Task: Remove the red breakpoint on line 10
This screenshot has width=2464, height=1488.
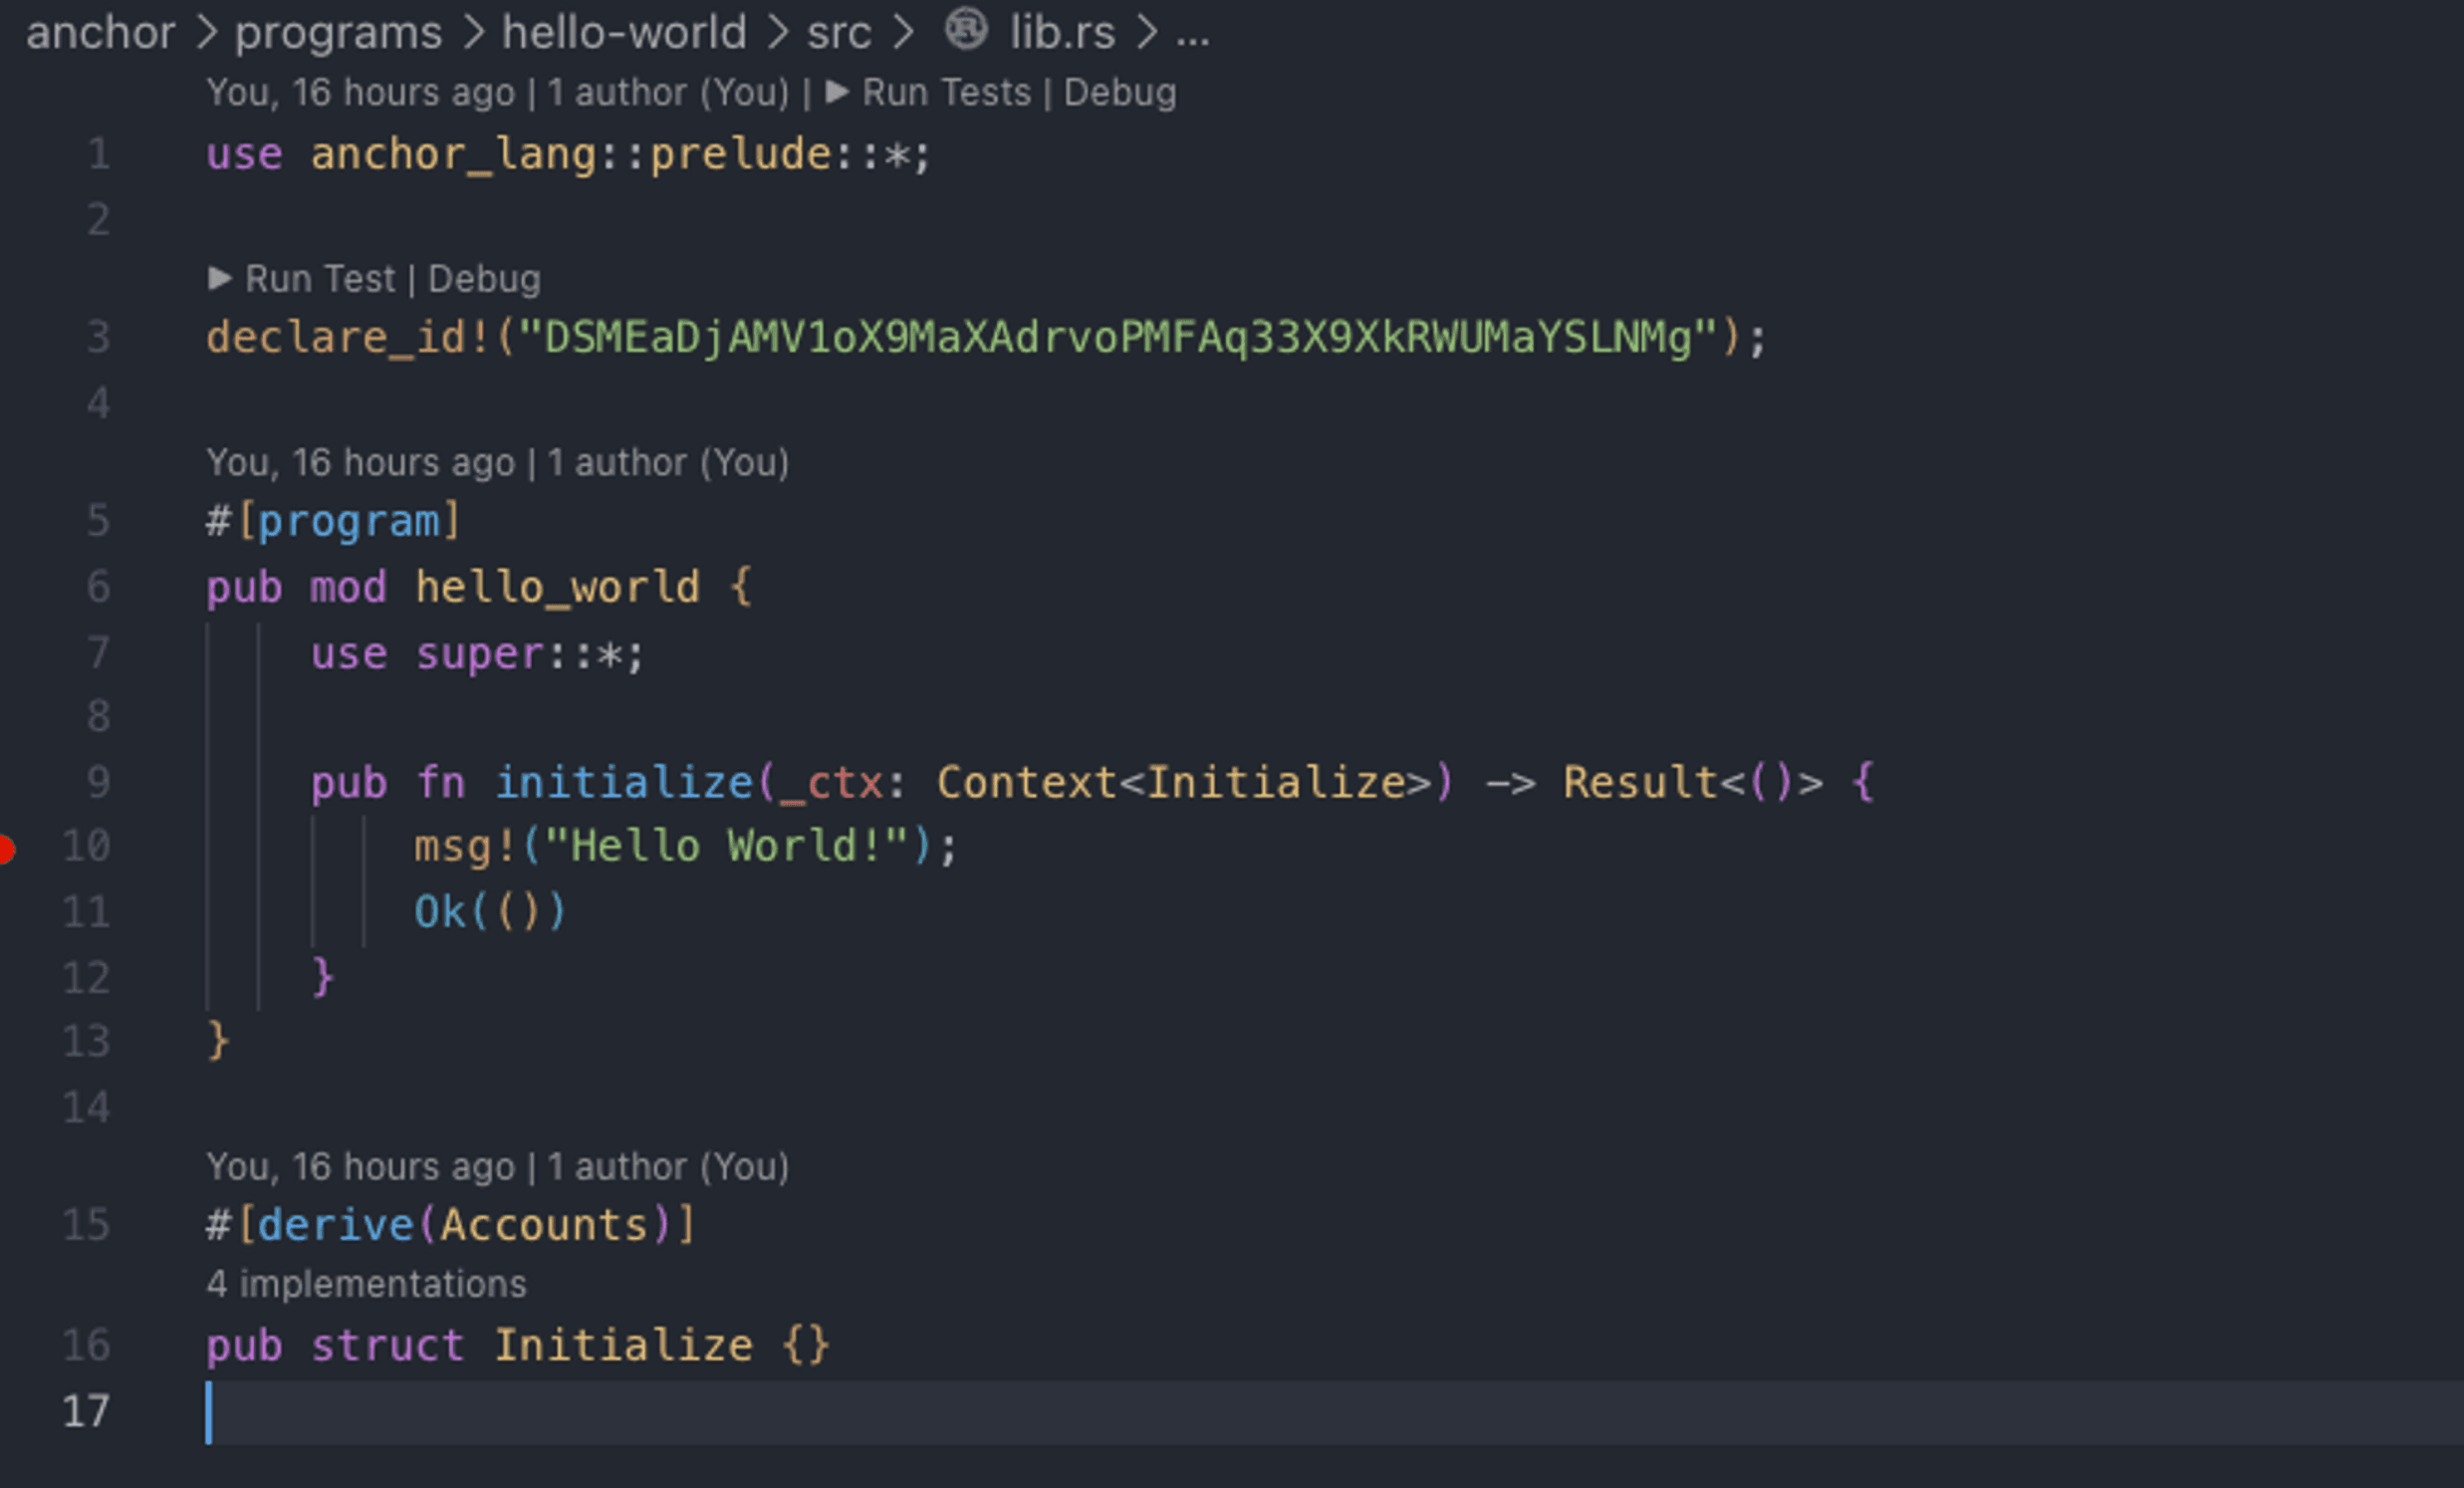Action: (10, 848)
